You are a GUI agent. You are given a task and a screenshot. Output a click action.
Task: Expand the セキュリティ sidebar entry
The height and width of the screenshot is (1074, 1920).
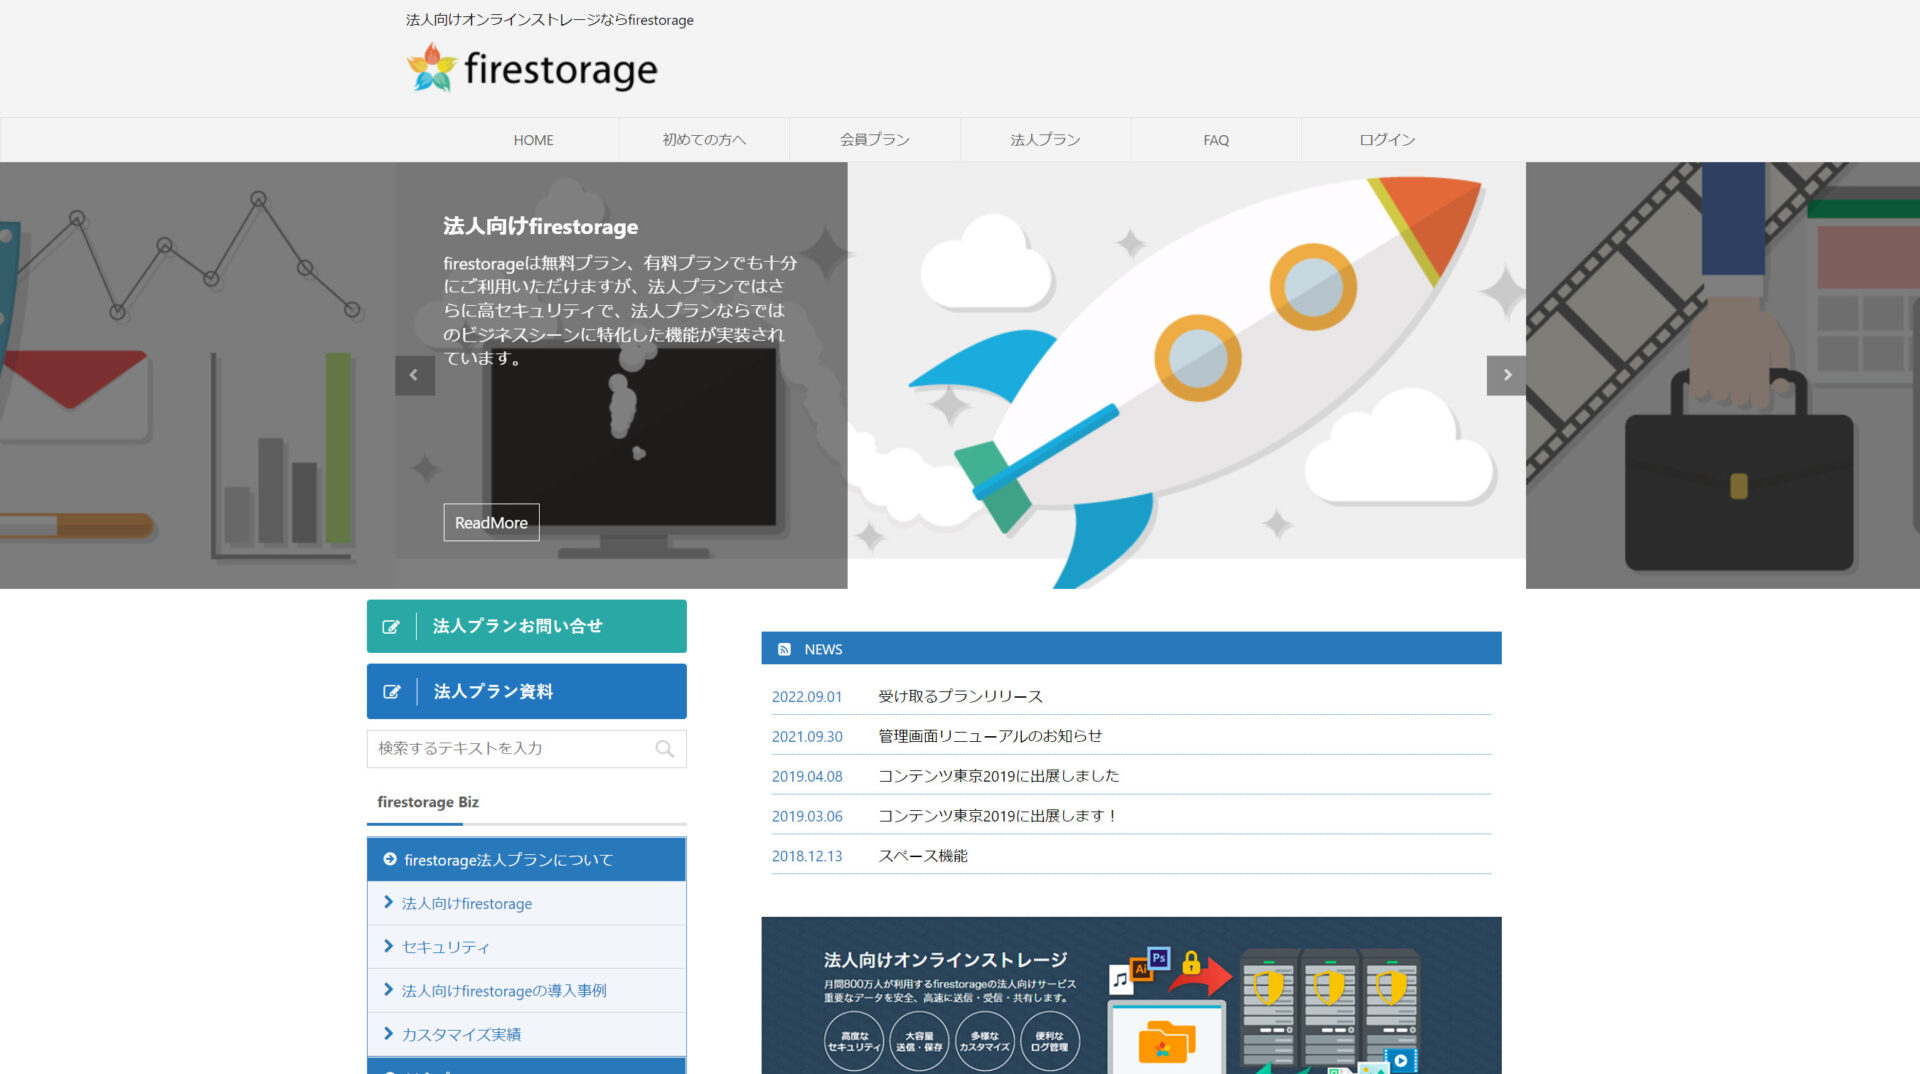point(444,946)
